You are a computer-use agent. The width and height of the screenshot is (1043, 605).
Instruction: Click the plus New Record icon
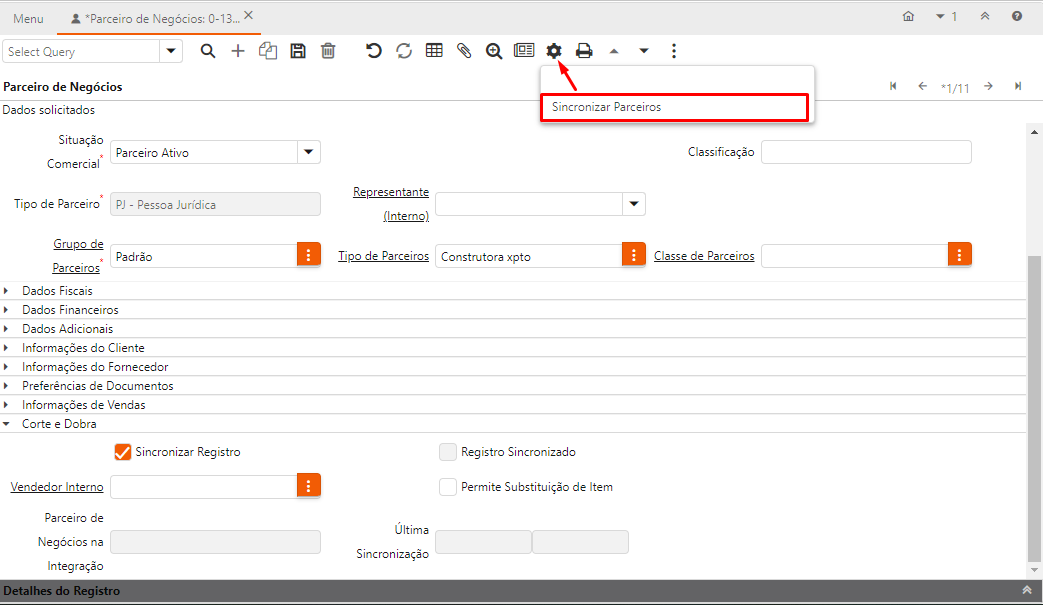[238, 51]
